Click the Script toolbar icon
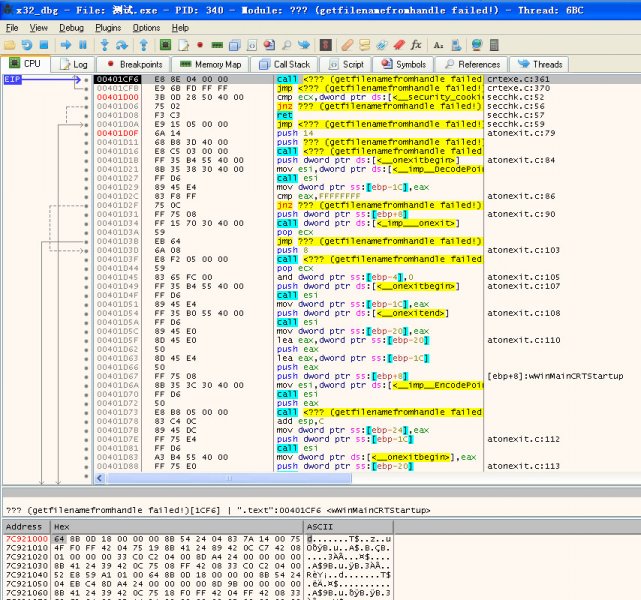This screenshot has height=600, width=641. pyautogui.click(x=252, y=45)
